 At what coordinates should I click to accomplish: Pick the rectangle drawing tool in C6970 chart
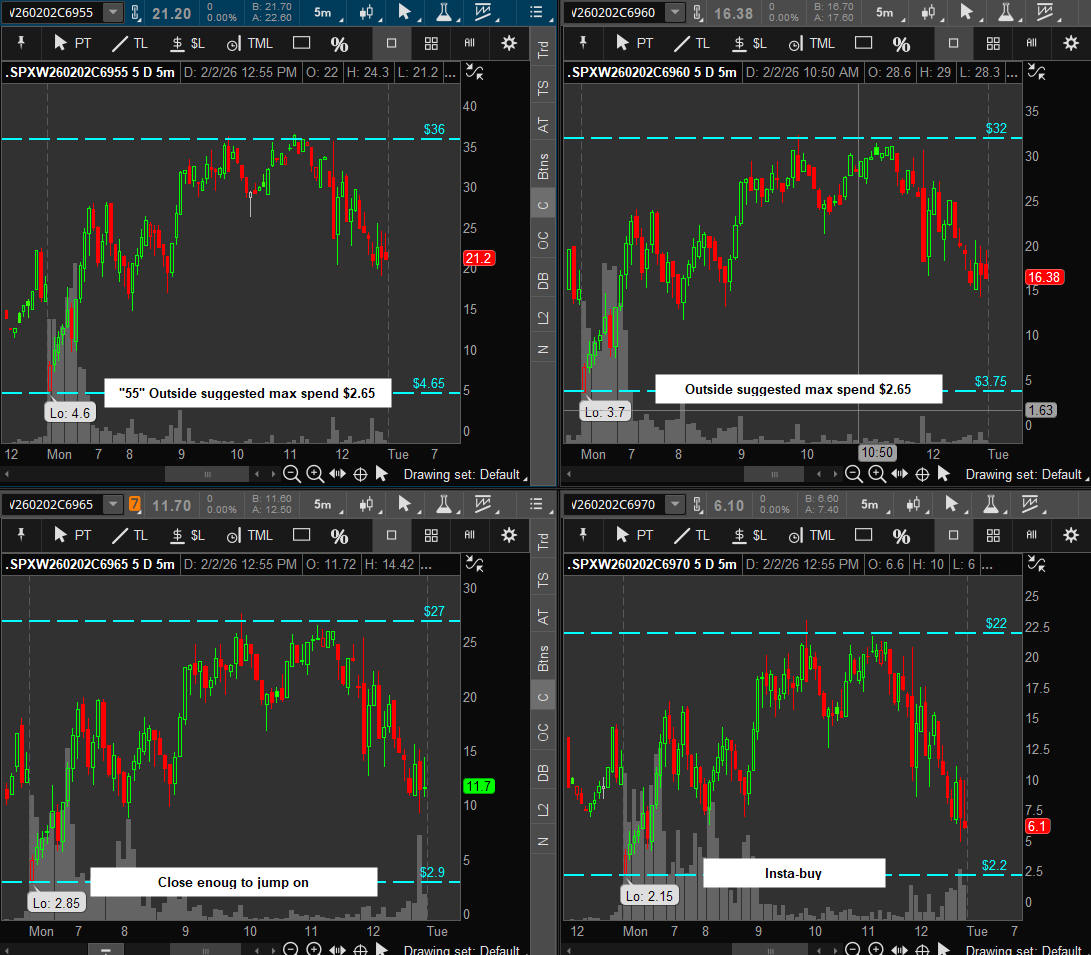(862, 535)
